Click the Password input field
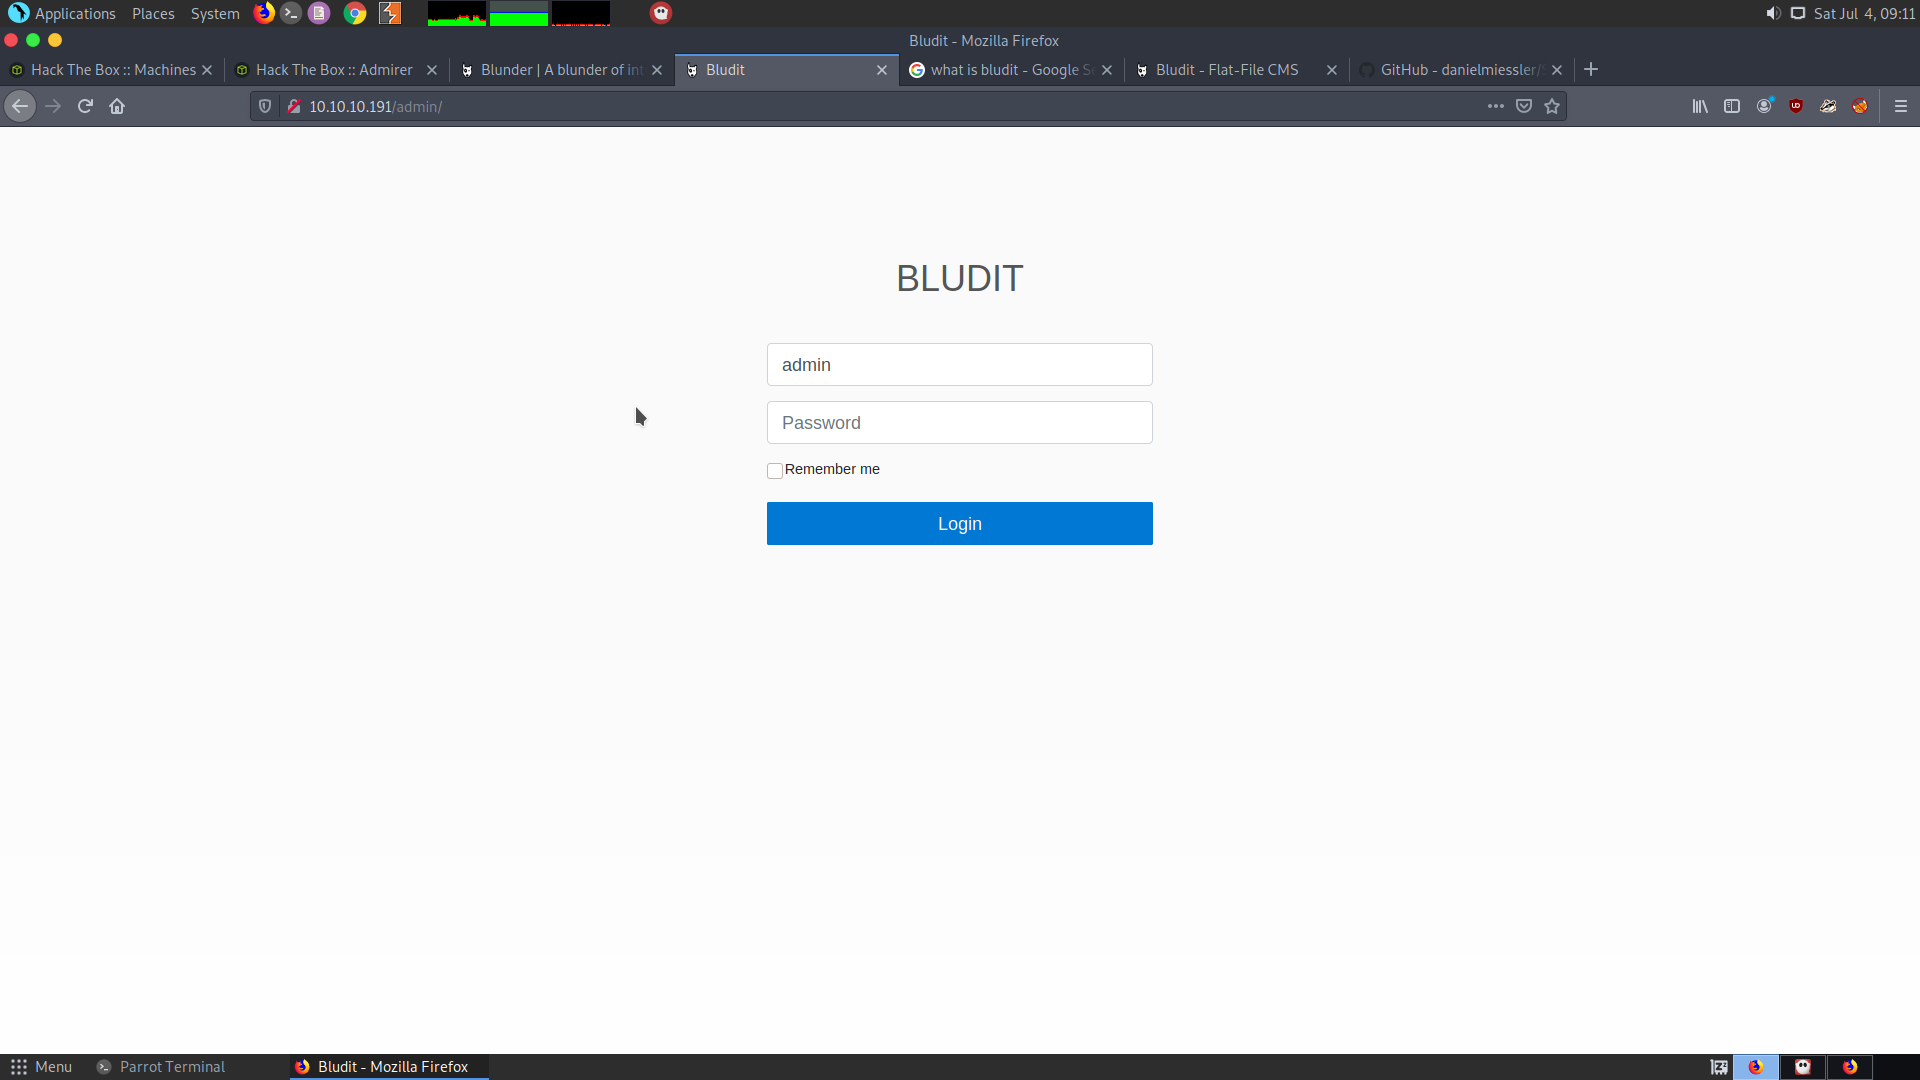Viewport: 1920px width, 1080px height. pyautogui.click(x=960, y=423)
